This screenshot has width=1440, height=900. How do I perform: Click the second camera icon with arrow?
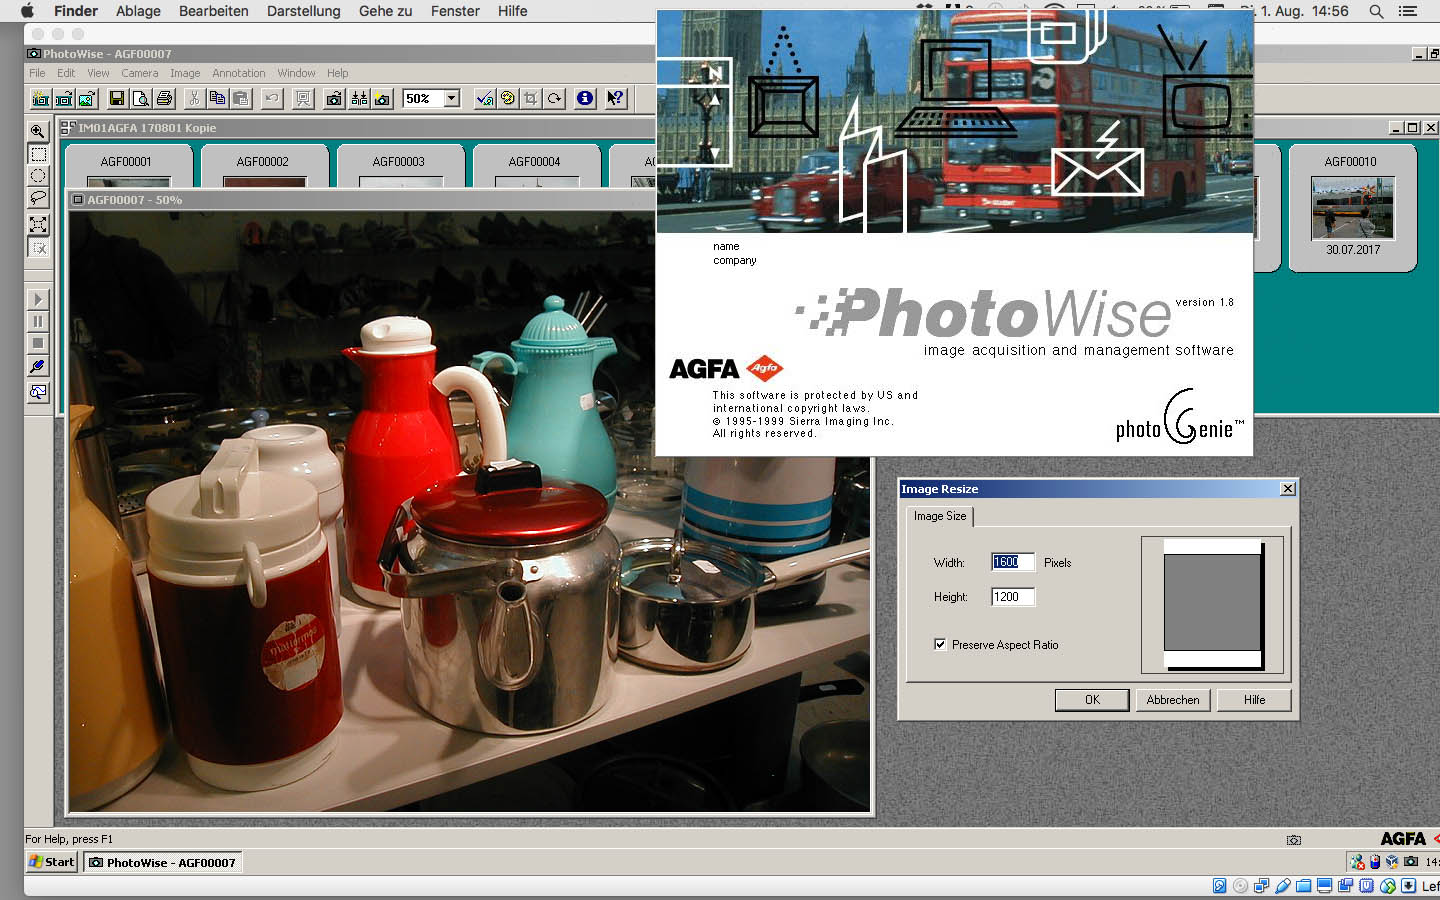tap(64, 98)
